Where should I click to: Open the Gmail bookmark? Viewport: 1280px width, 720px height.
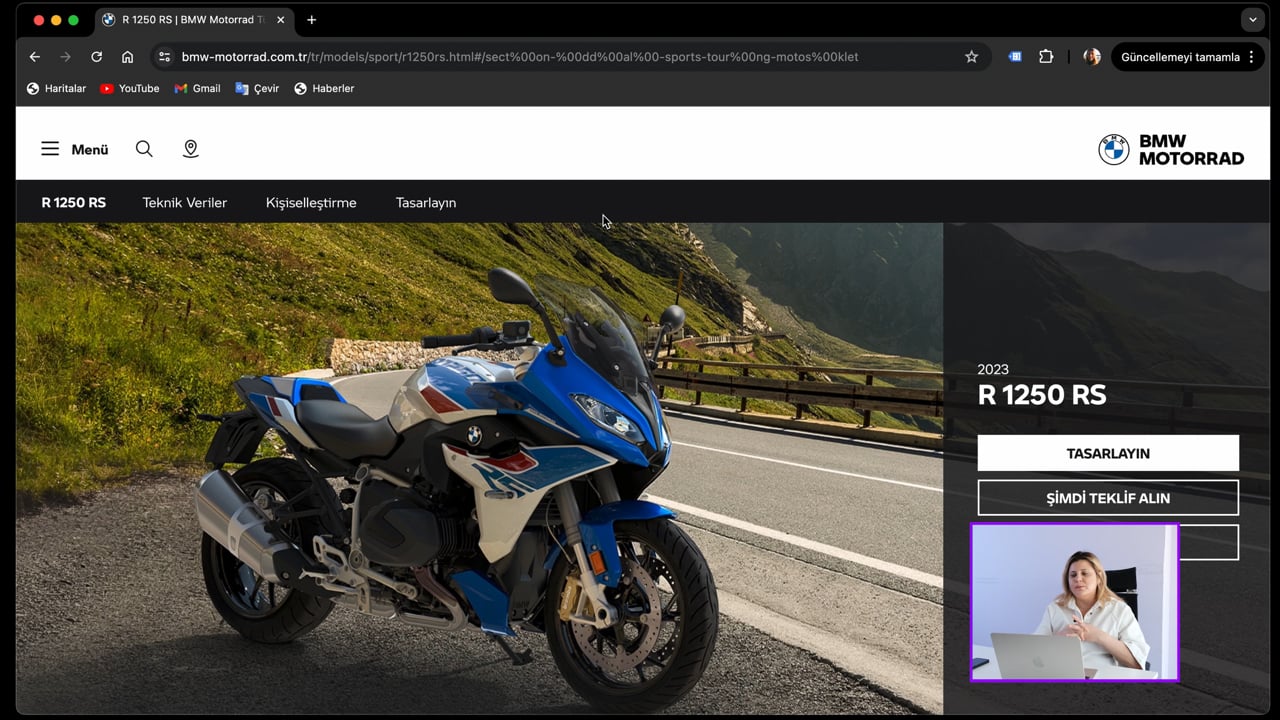197,88
